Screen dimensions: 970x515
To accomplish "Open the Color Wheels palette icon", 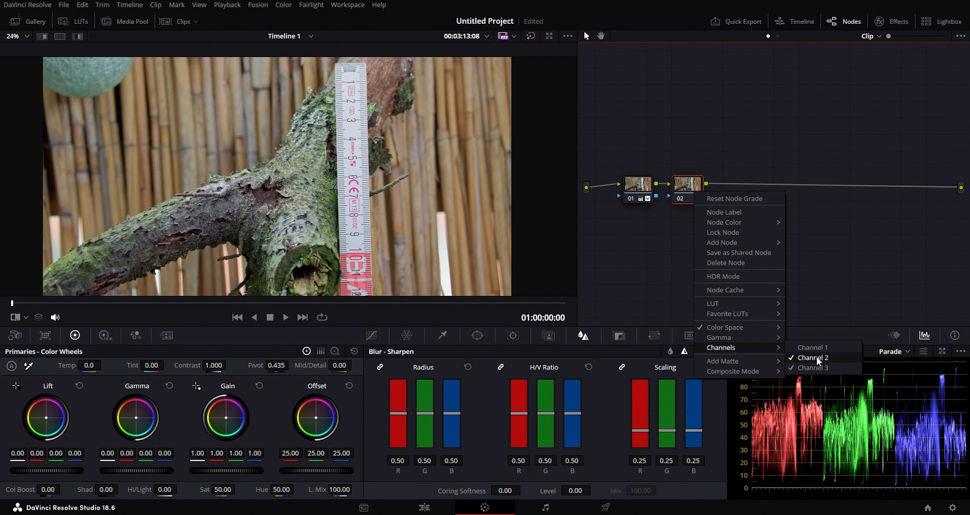I will click(75, 335).
